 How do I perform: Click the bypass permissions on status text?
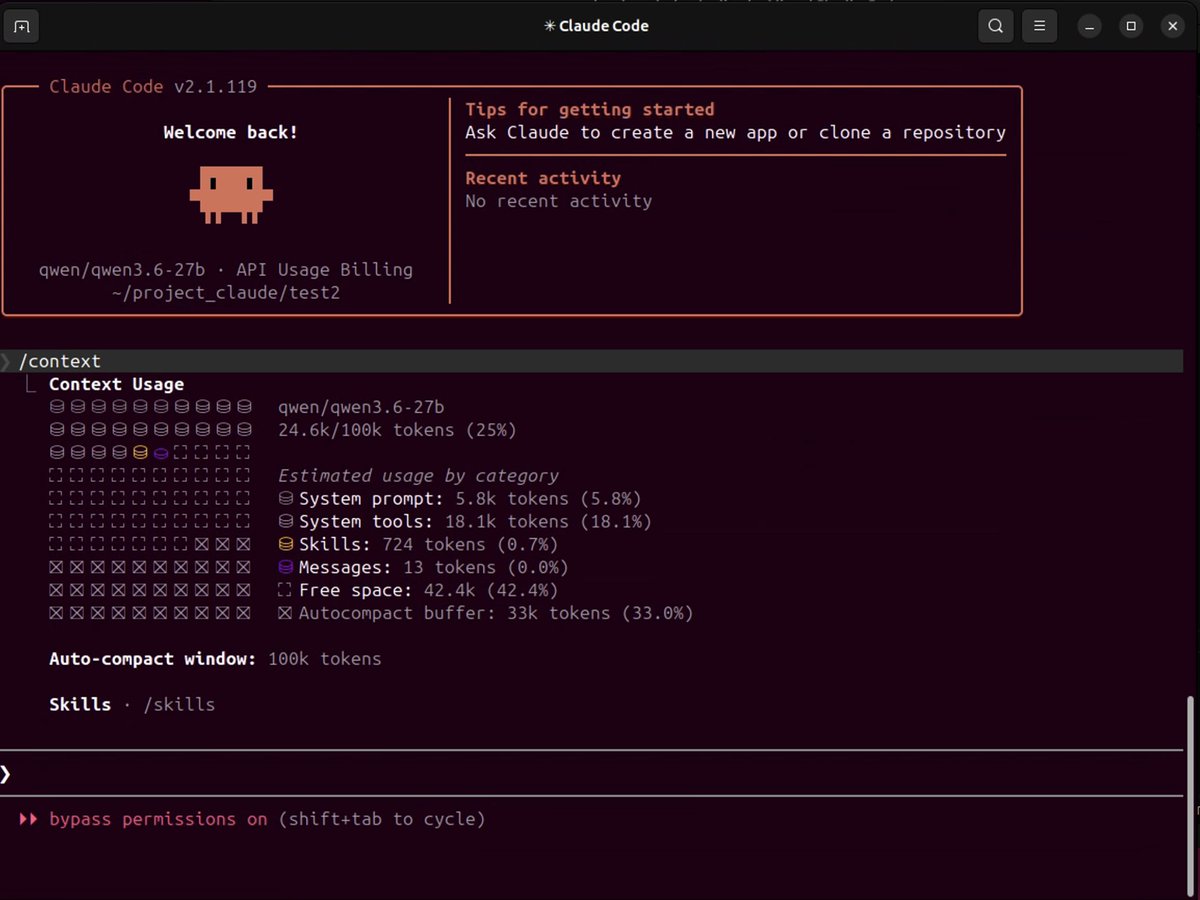158,819
